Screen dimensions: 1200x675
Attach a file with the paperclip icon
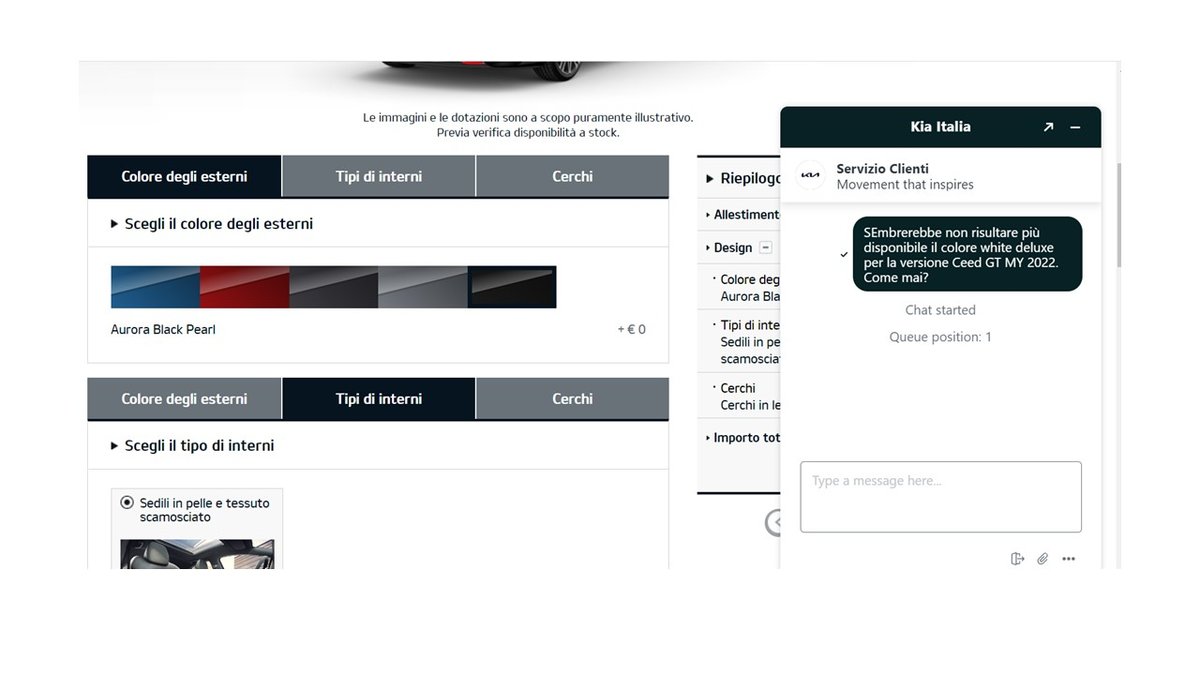[1042, 559]
